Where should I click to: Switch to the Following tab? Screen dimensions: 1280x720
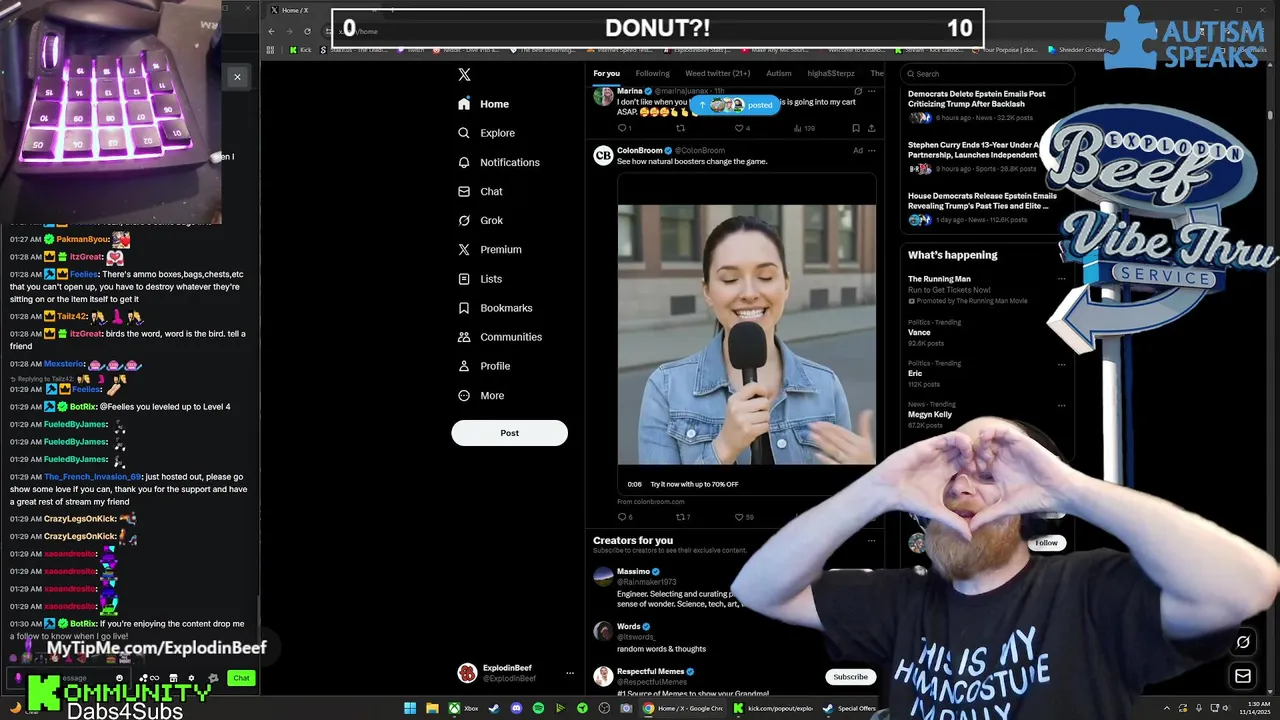pyautogui.click(x=652, y=73)
